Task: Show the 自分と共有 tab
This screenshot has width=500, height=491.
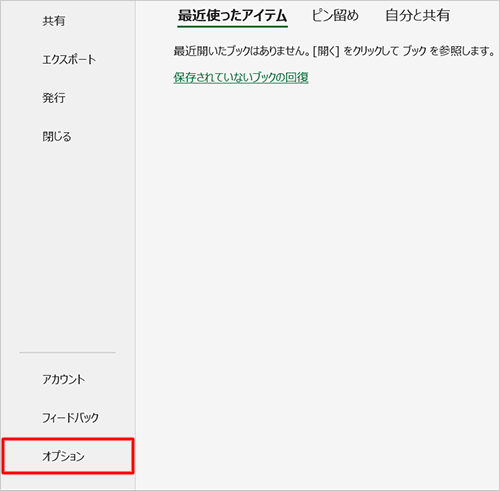Action: pyautogui.click(x=417, y=16)
